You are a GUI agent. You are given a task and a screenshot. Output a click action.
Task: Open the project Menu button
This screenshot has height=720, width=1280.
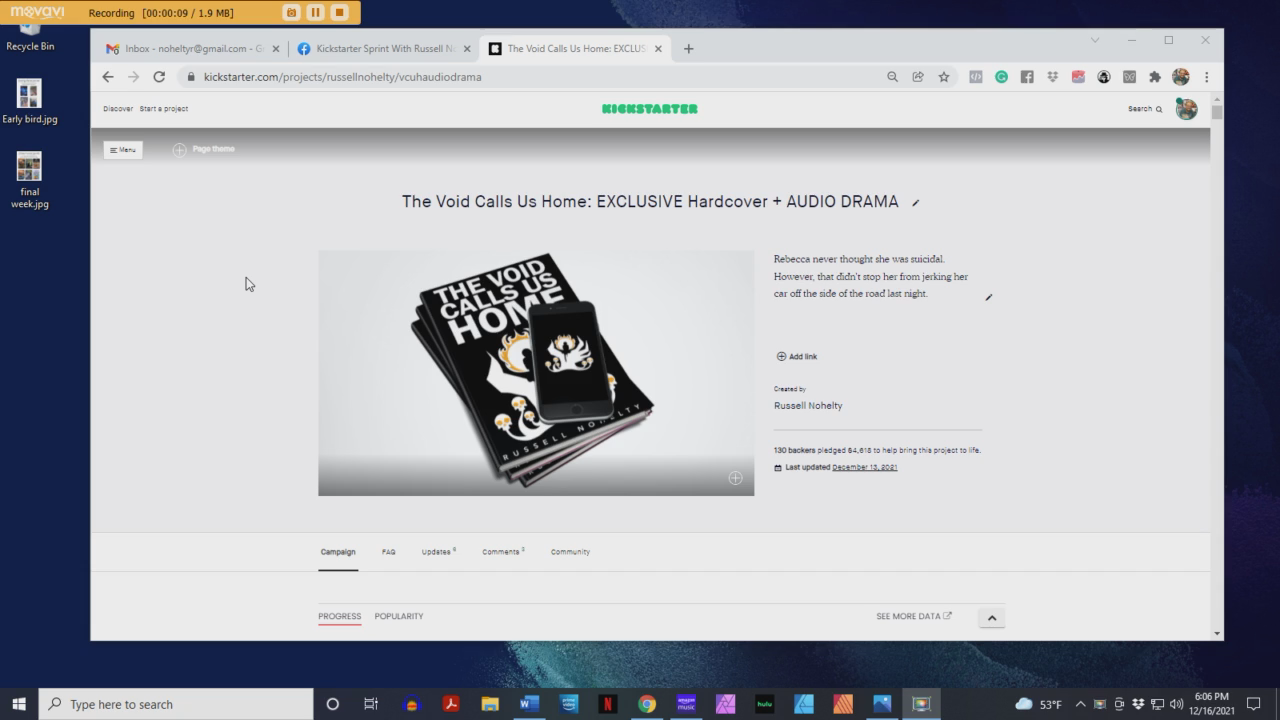pyautogui.click(x=123, y=150)
